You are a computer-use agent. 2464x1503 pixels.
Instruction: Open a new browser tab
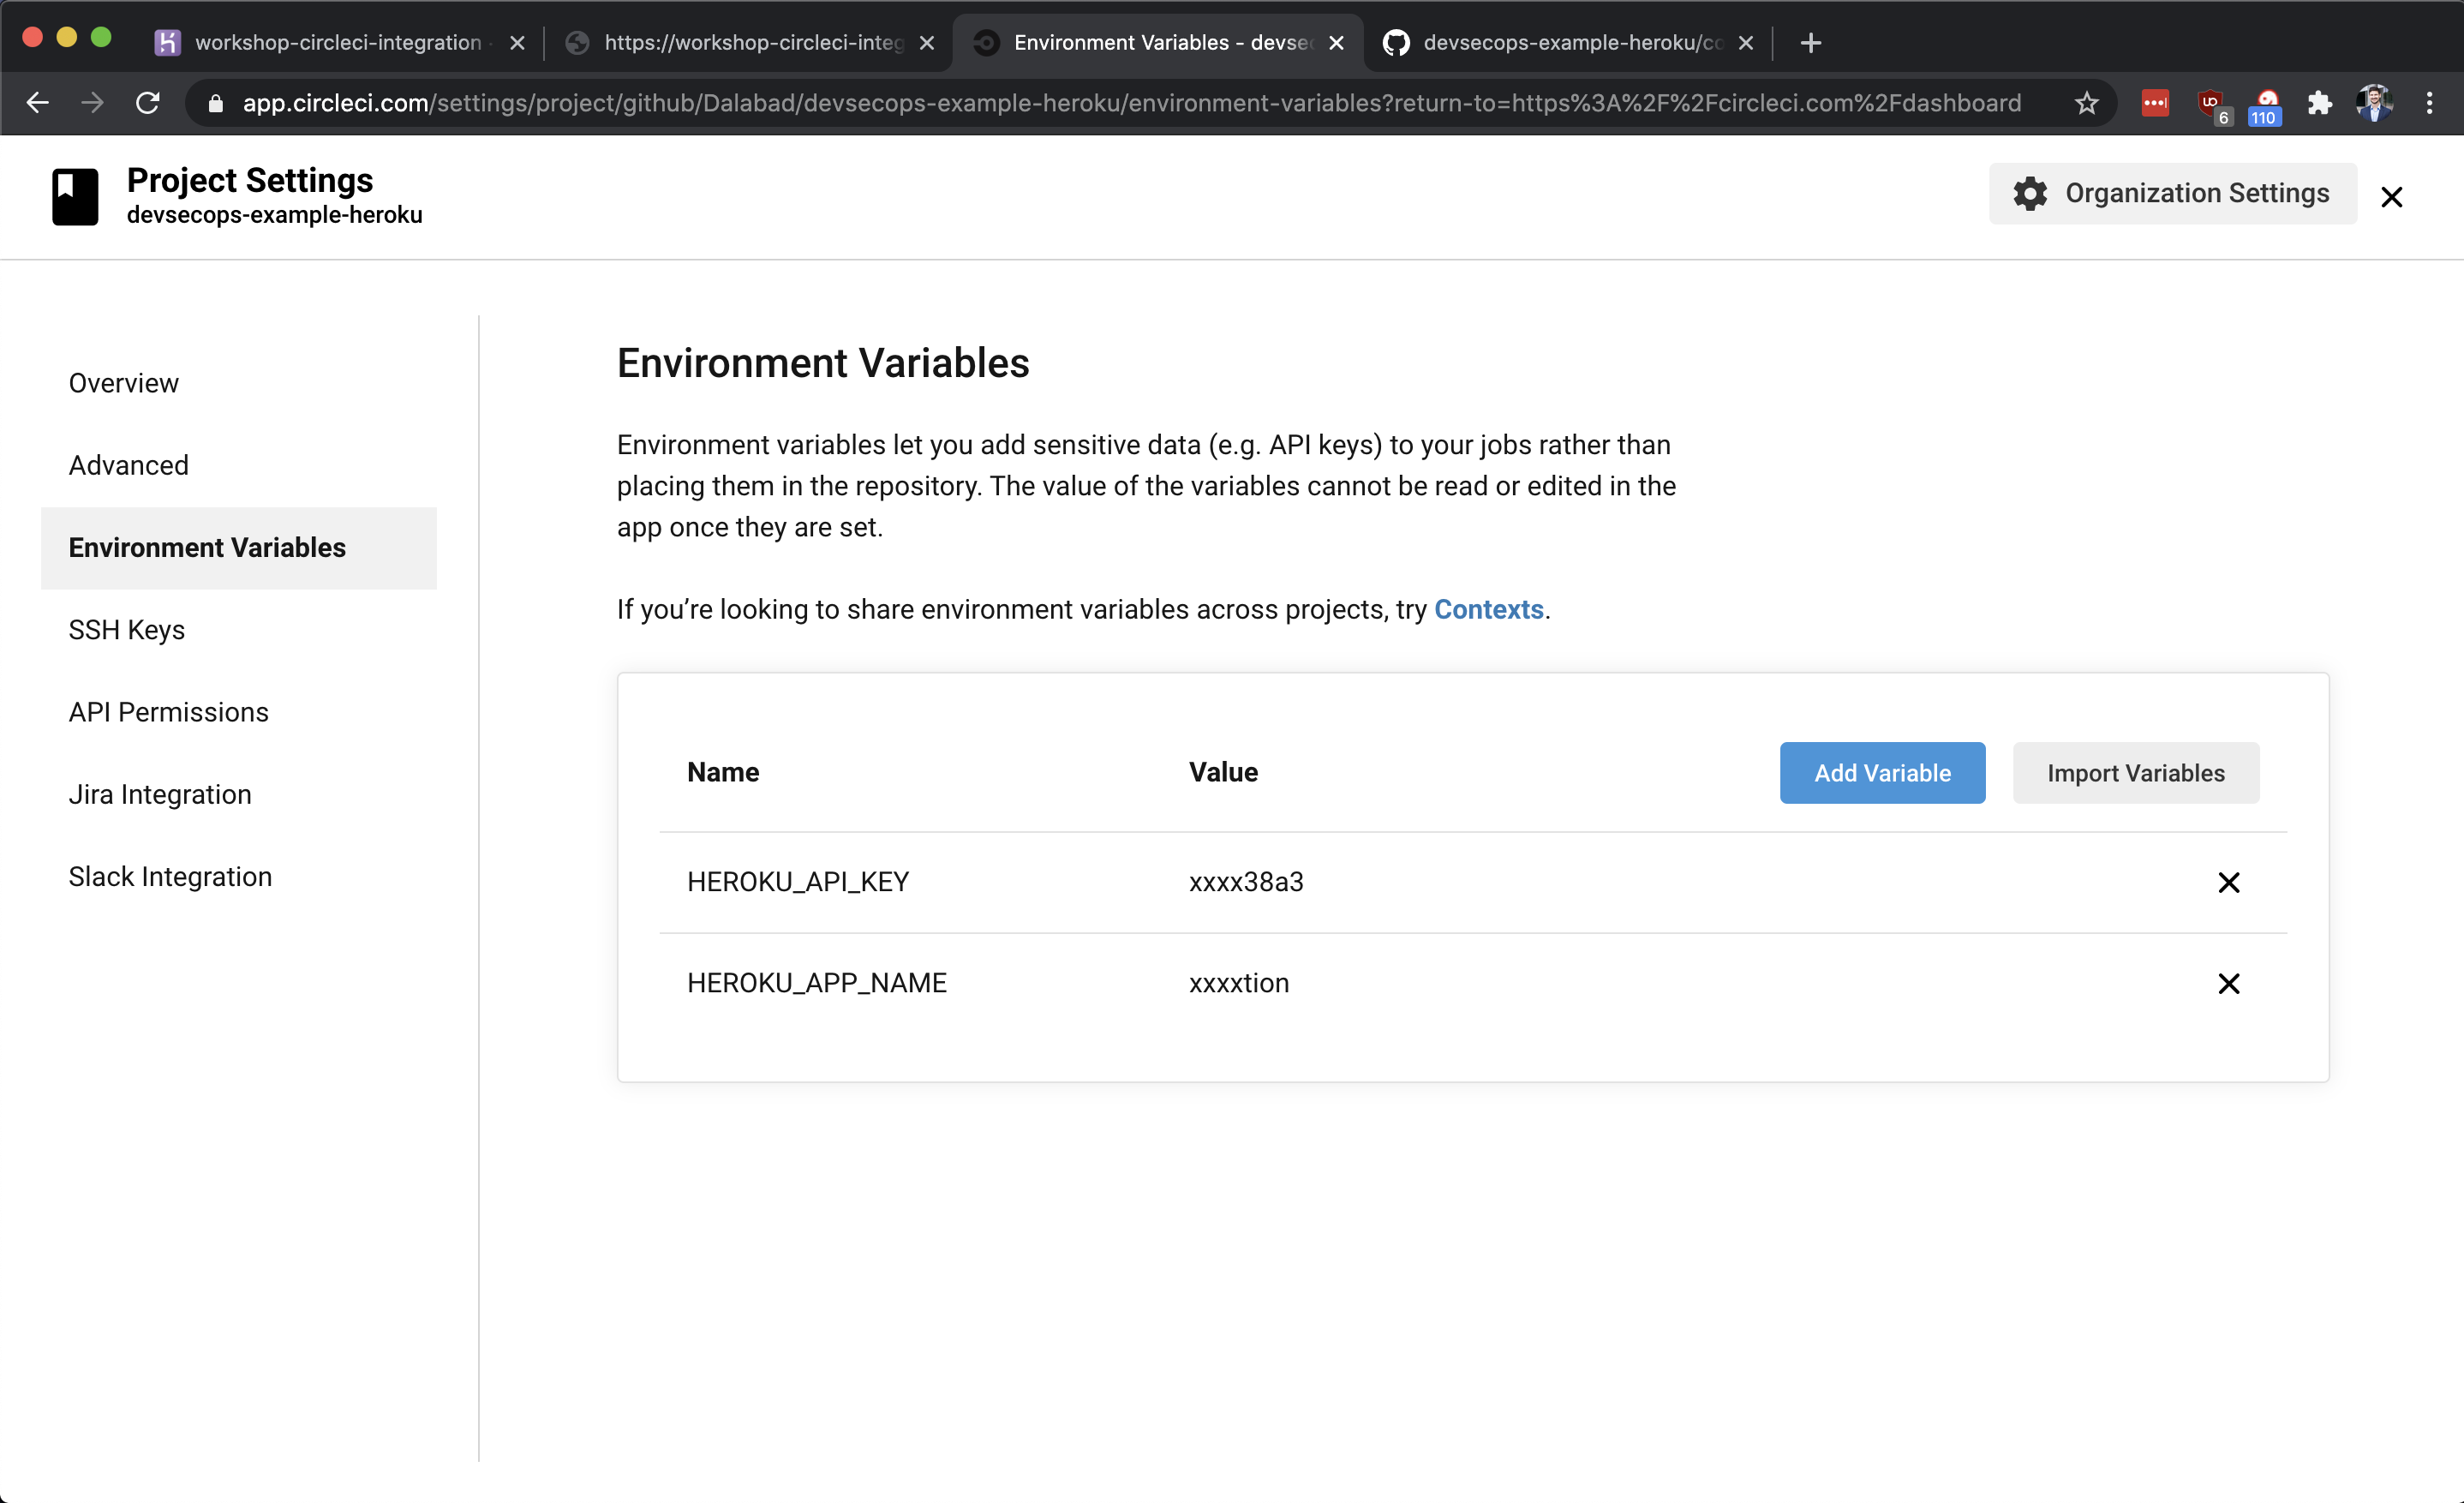(1810, 43)
